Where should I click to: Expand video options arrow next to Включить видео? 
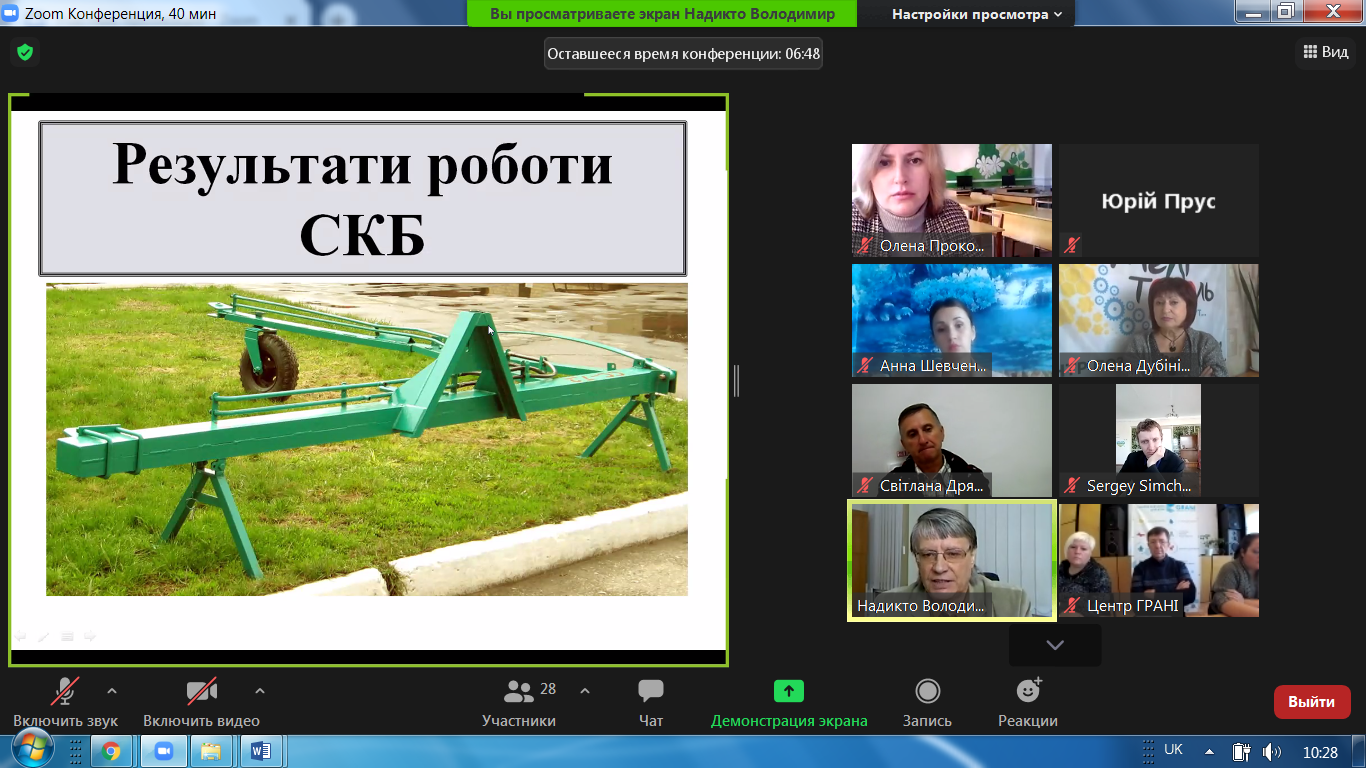pyautogui.click(x=260, y=690)
